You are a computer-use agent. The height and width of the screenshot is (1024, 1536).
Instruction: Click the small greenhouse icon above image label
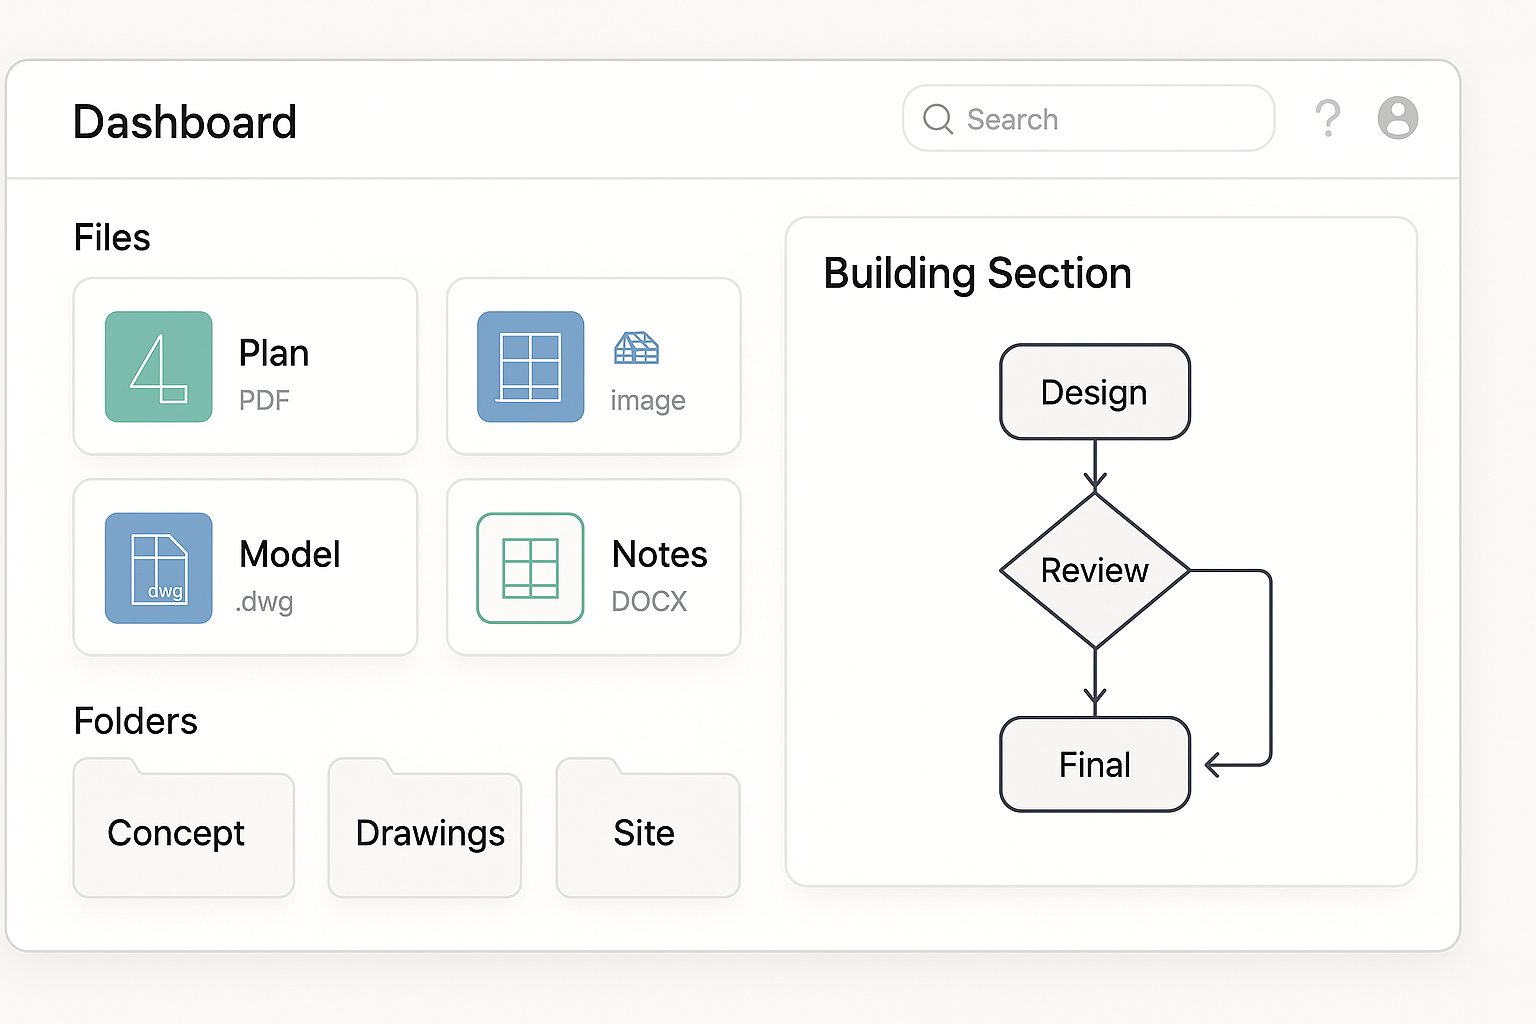(636, 348)
